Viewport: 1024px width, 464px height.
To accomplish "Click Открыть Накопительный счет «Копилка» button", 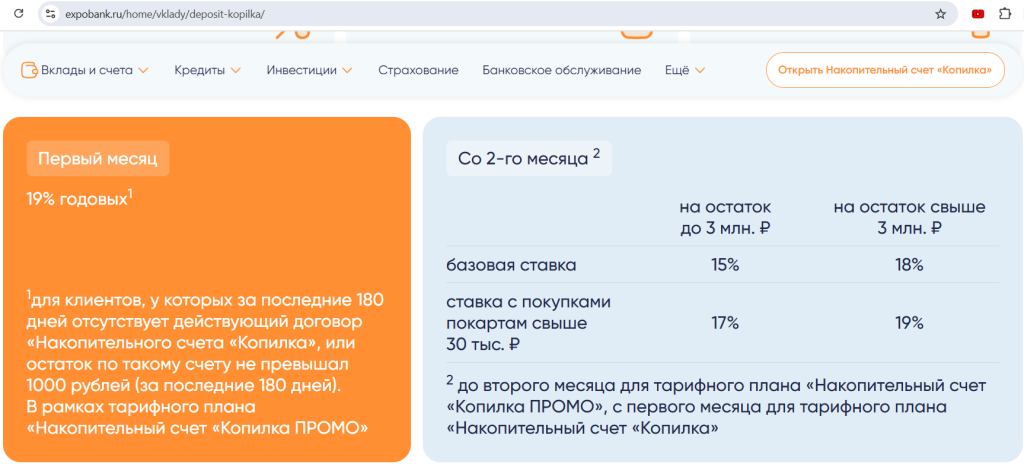I will 885,70.
